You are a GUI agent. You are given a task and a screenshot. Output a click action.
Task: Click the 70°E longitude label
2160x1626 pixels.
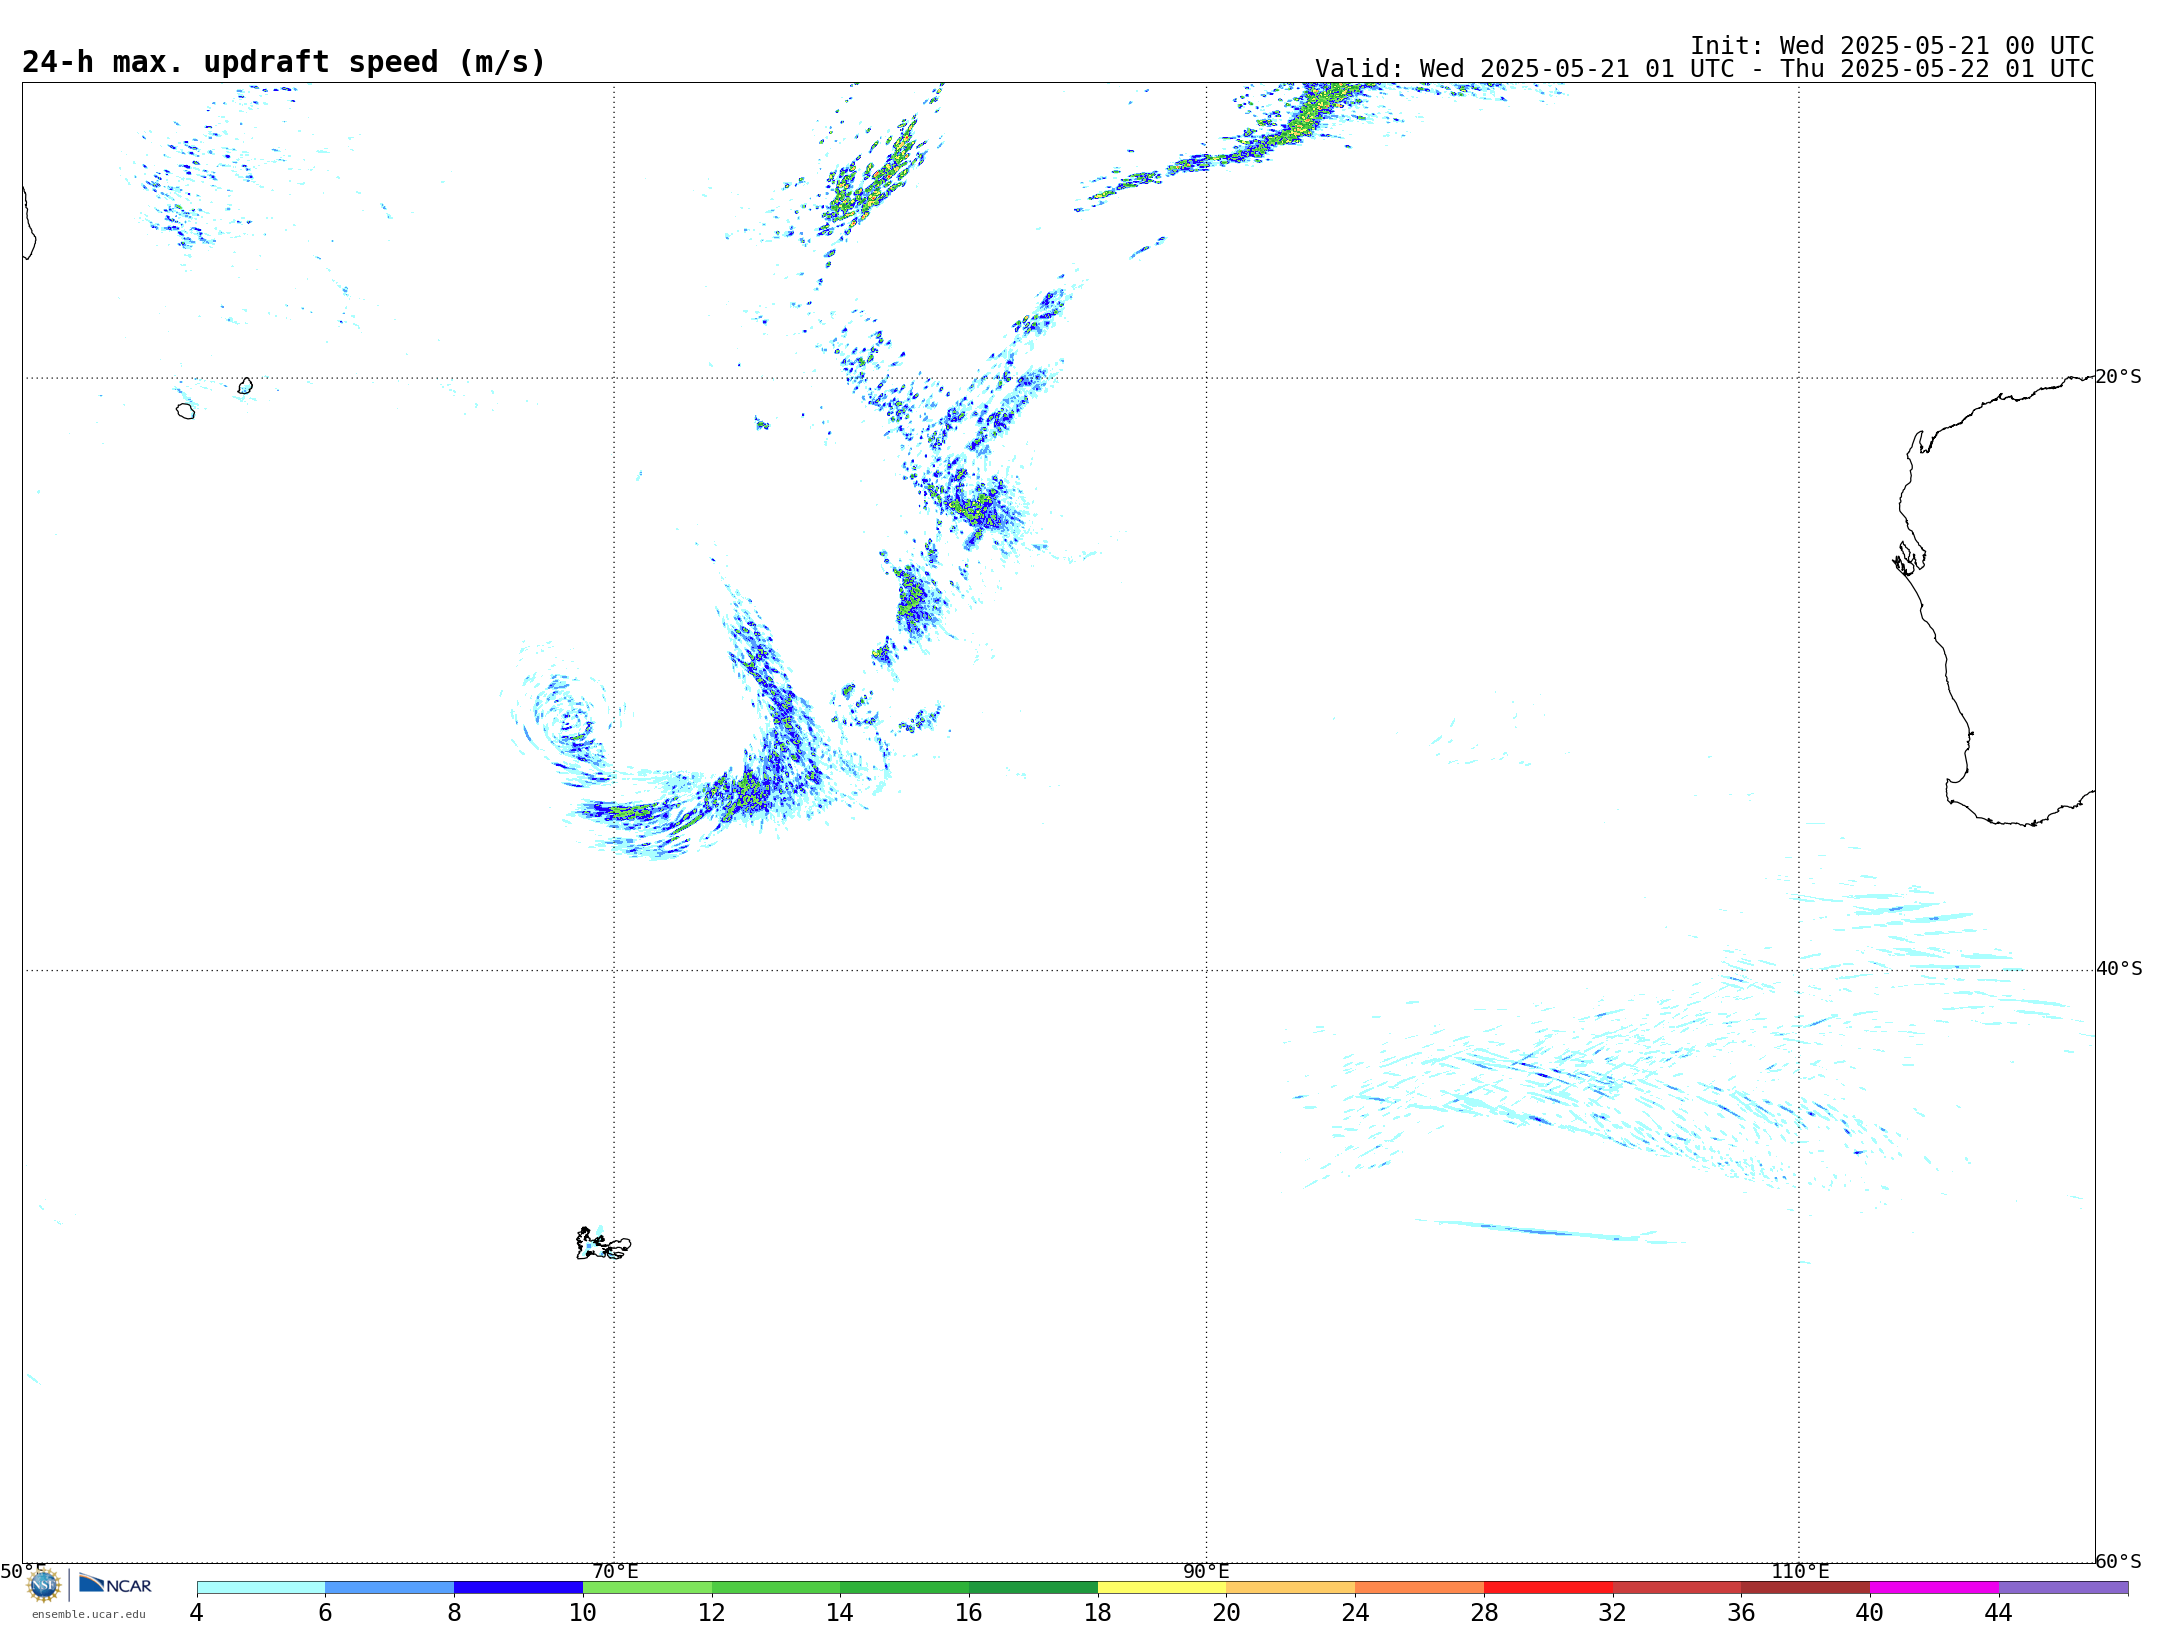click(x=615, y=1571)
